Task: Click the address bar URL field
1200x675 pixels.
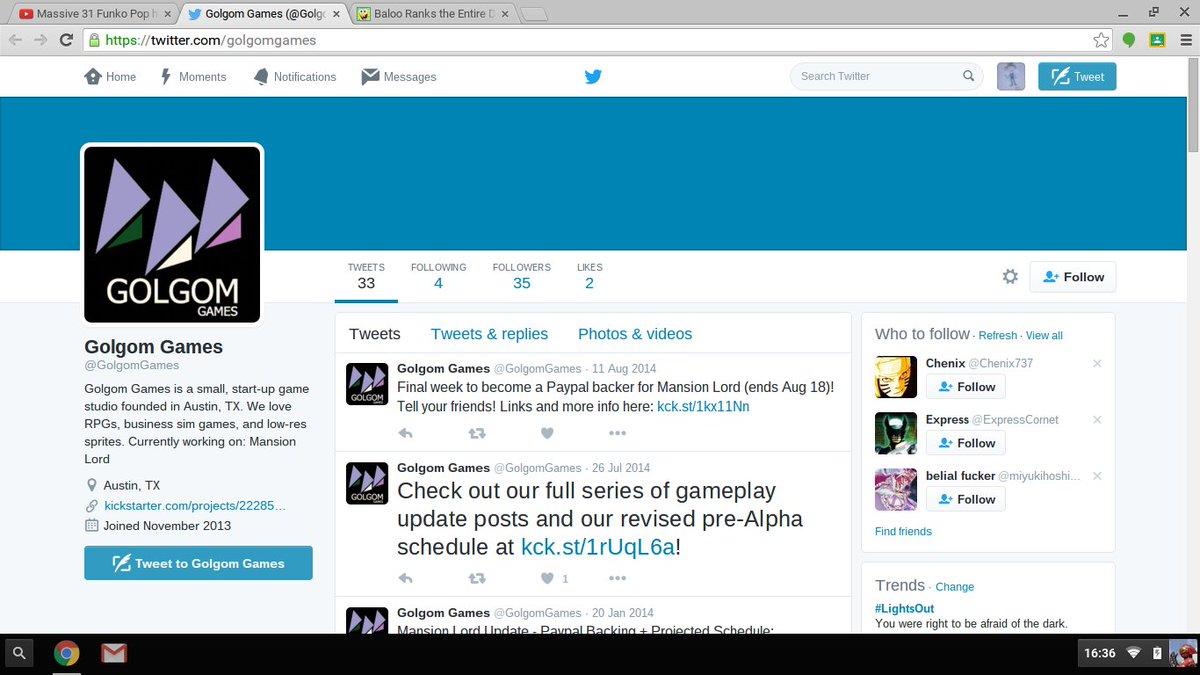Action: pyautogui.click(x=599, y=40)
